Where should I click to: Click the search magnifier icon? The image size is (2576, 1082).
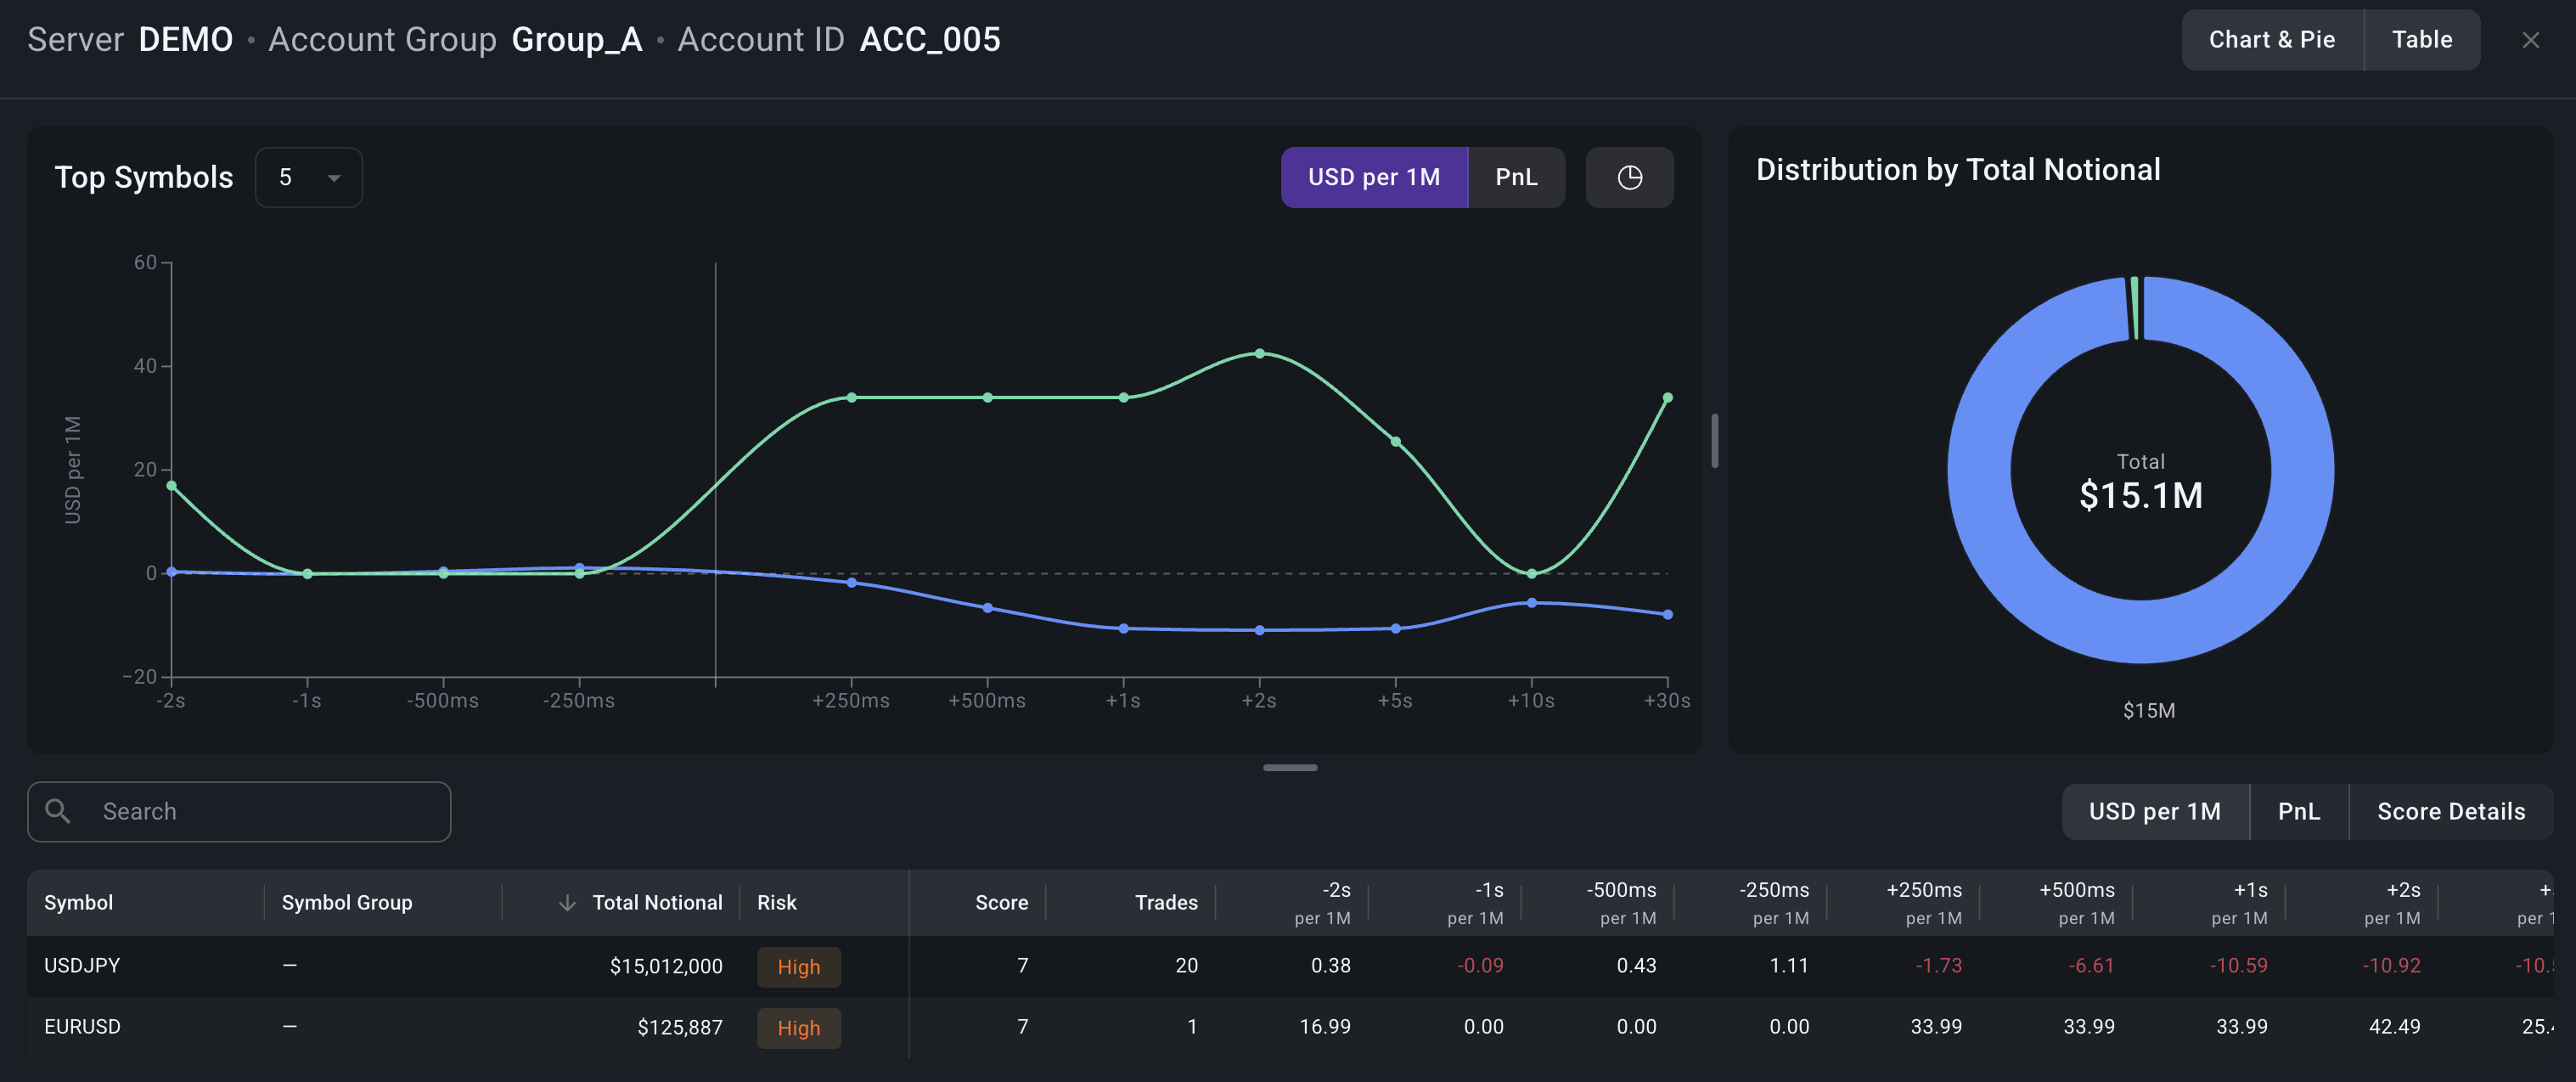pos(58,811)
